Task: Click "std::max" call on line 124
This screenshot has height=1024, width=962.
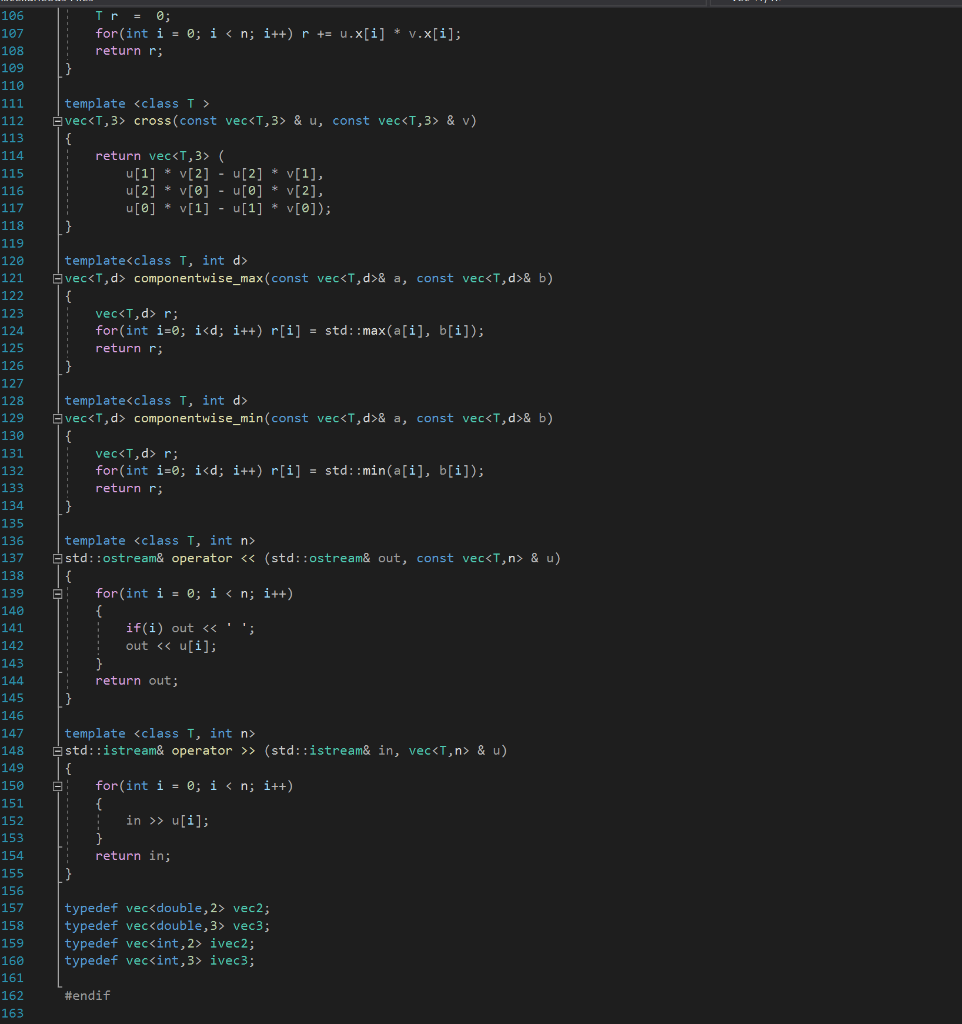Action: pyautogui.click(x=355, y=331)
